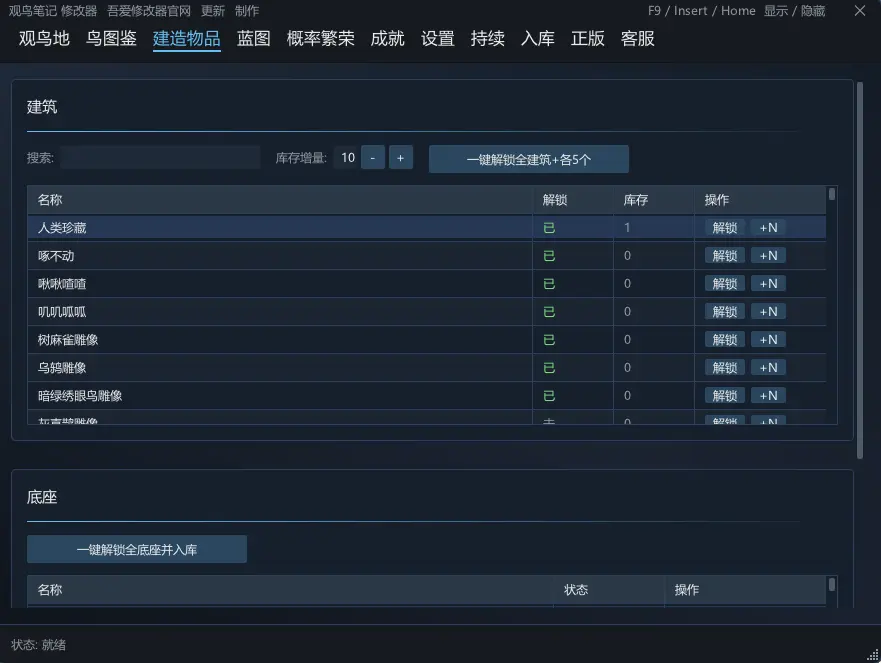881x663 pixels.
Task: Click 解锁 for 树麻雀雕像 row
Action: (724, 339)
